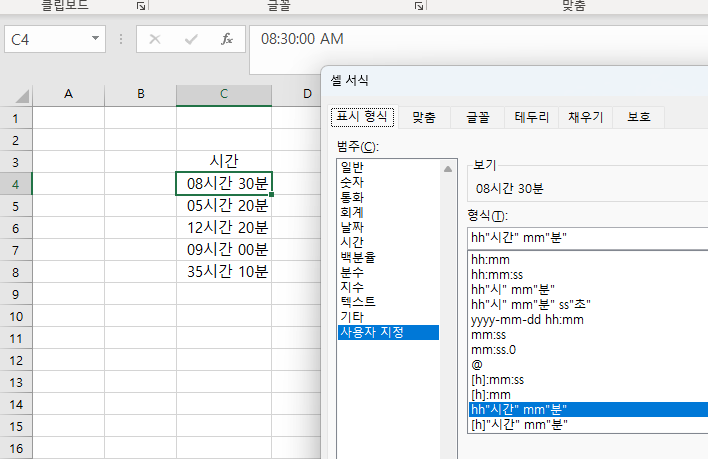Select 사용자 지정 category

pos(388,332)
